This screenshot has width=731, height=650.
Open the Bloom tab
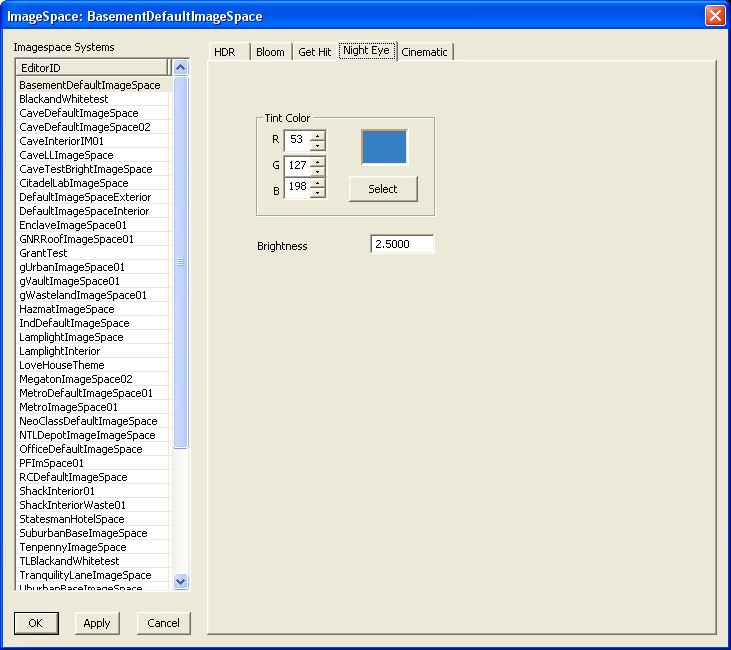[x=270, y=52]
